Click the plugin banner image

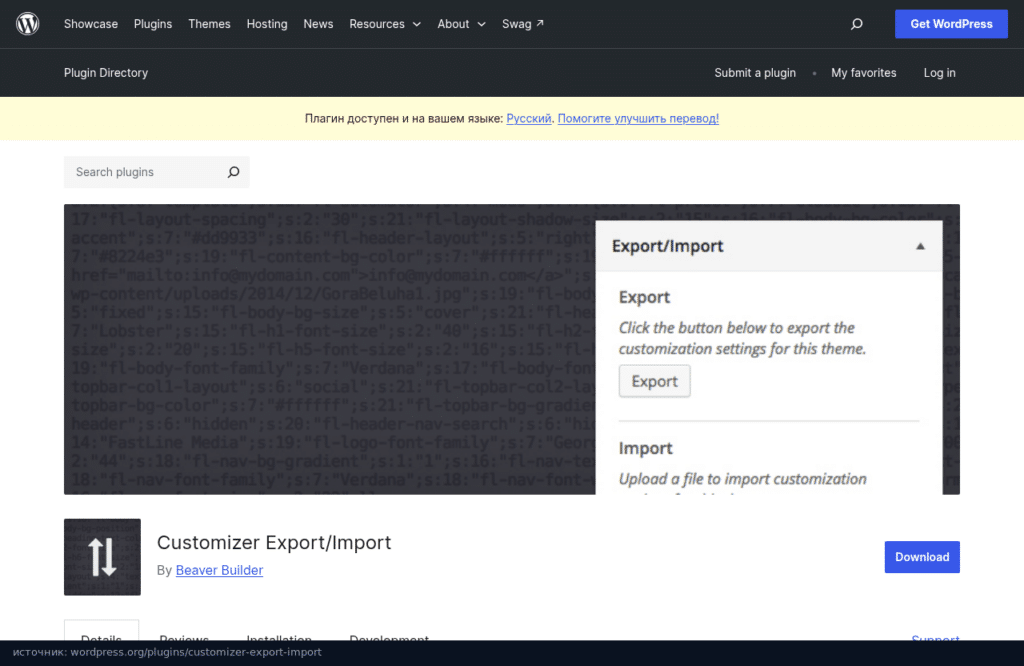[x=512, y=349]
